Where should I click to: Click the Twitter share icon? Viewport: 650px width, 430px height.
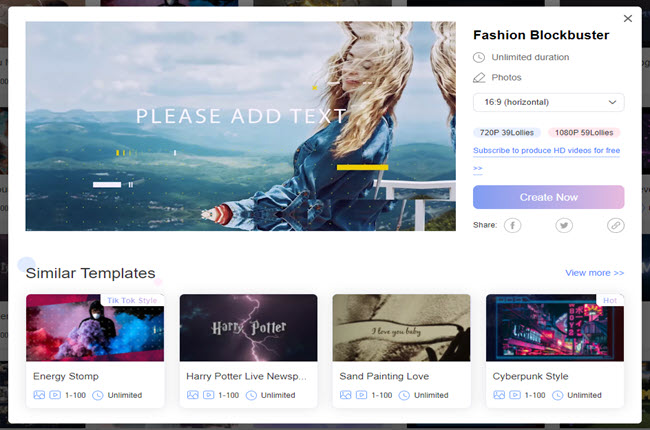pos(564,225)
